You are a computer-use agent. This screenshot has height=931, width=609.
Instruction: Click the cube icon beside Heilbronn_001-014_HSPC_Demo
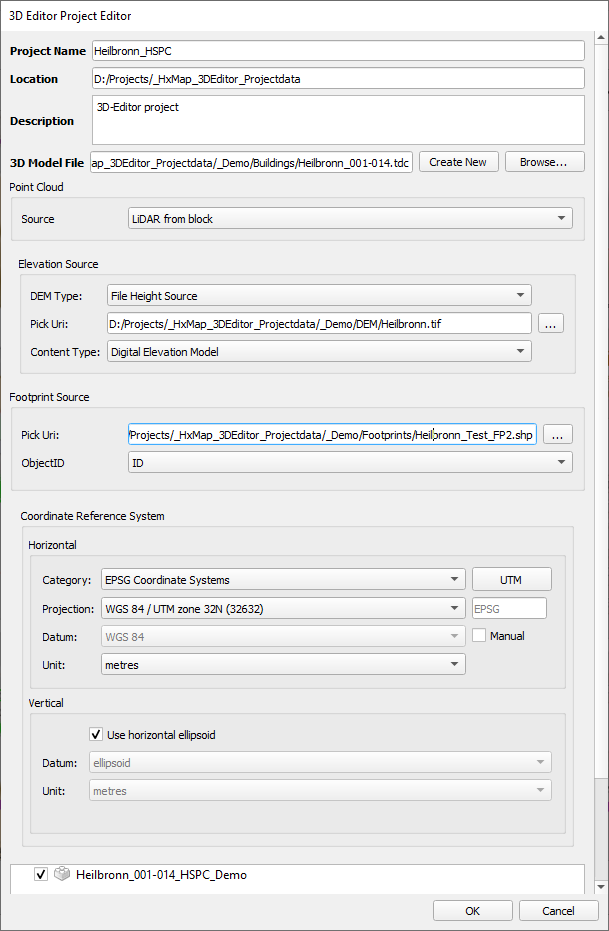62,874
